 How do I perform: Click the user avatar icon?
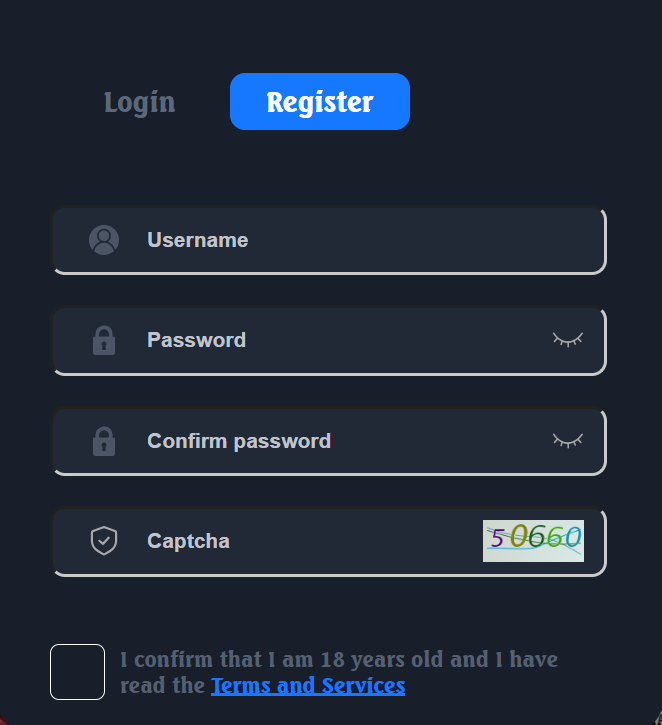[x=104, y=240]
